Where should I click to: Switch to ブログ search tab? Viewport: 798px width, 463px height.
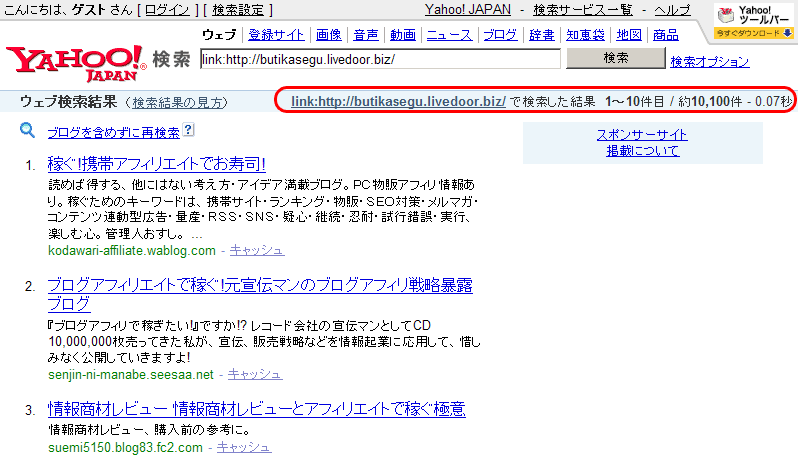[x=500, y=35]
